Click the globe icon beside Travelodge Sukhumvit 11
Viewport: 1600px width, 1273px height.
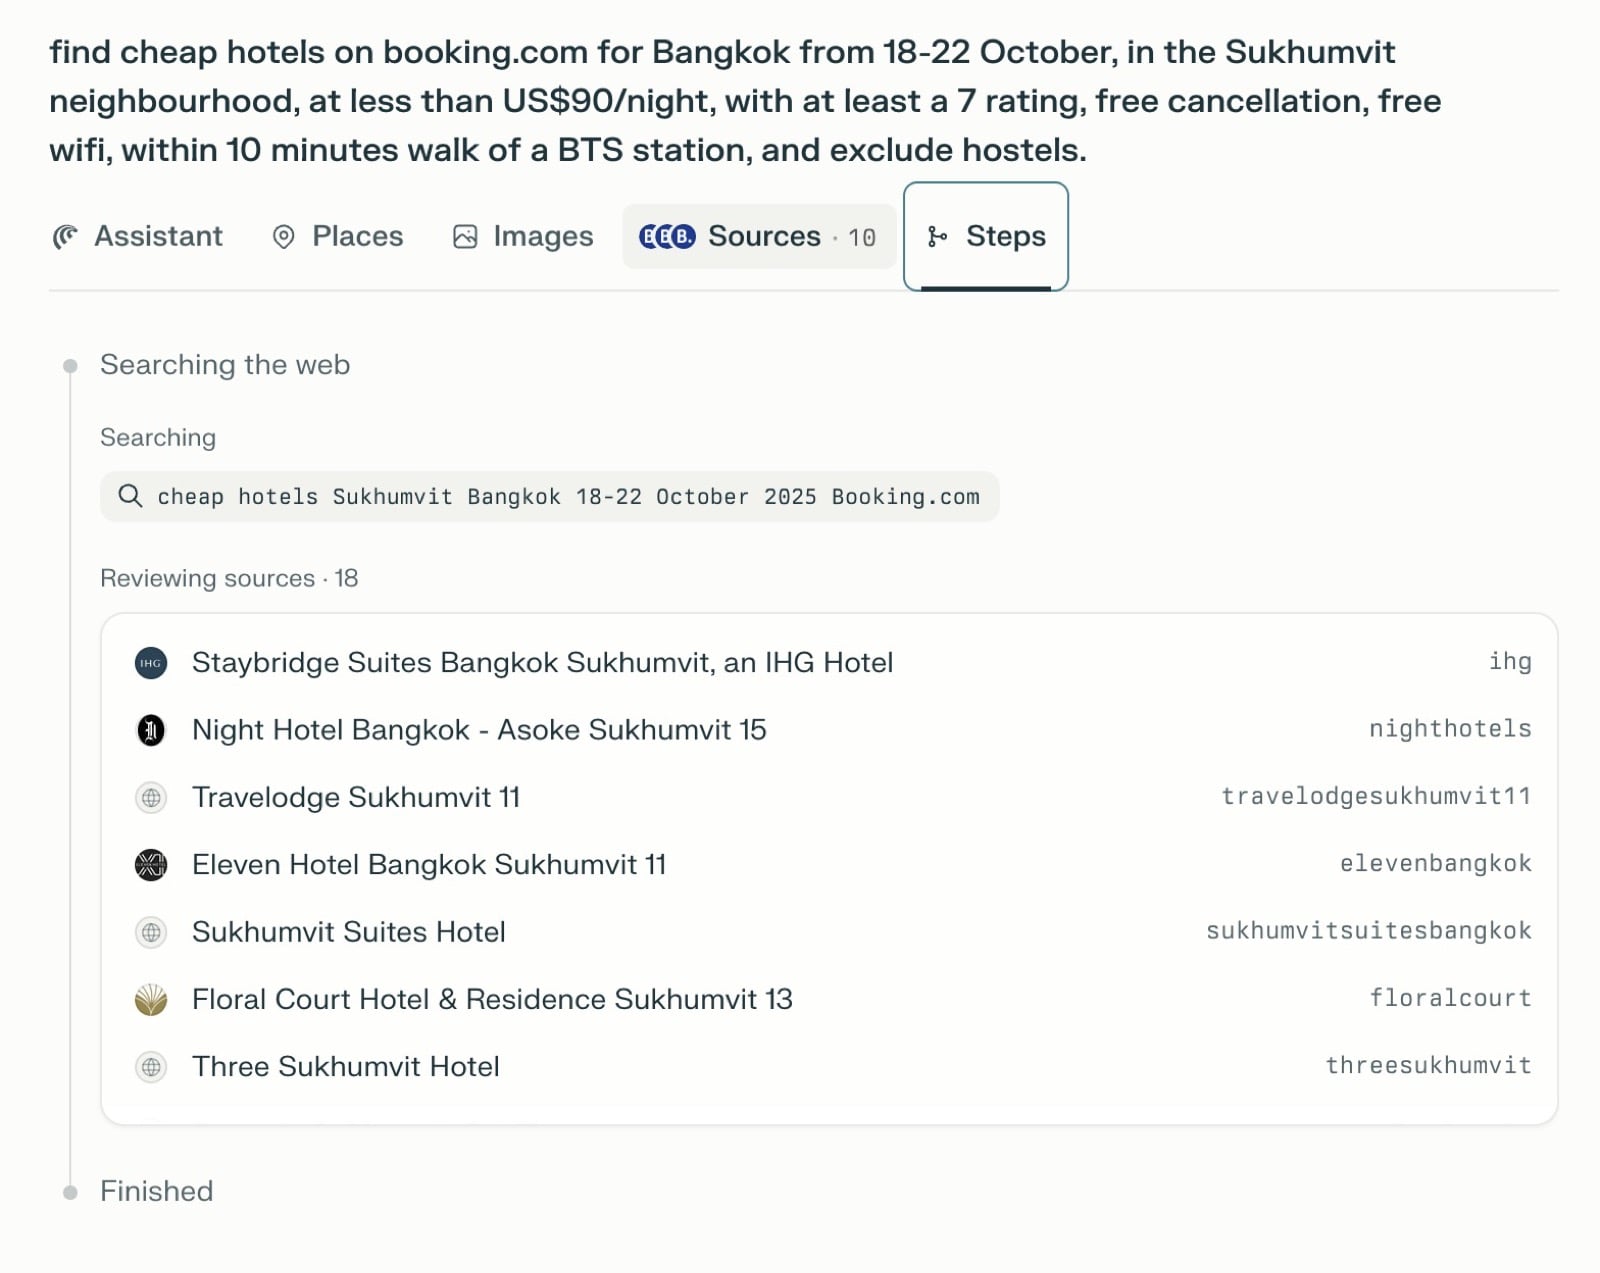pos(151,798)
